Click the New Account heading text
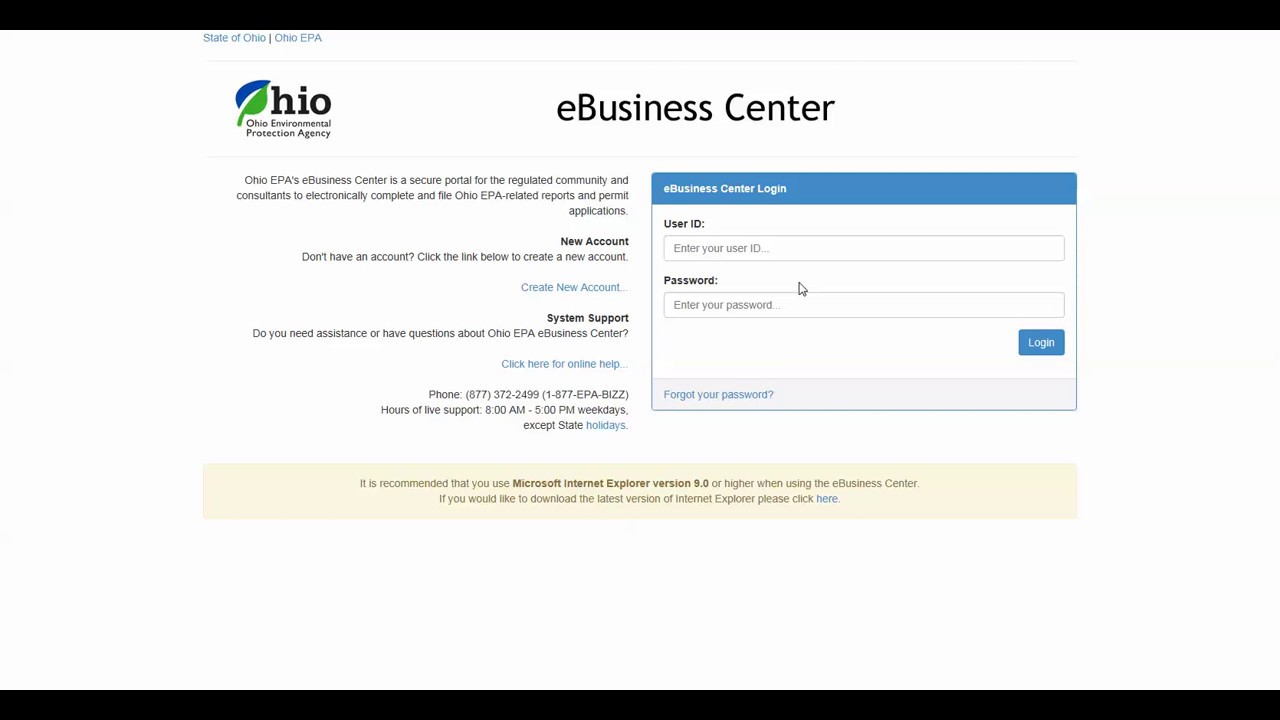This screenshot has height=720, width=1280. [x=594, y=242]
